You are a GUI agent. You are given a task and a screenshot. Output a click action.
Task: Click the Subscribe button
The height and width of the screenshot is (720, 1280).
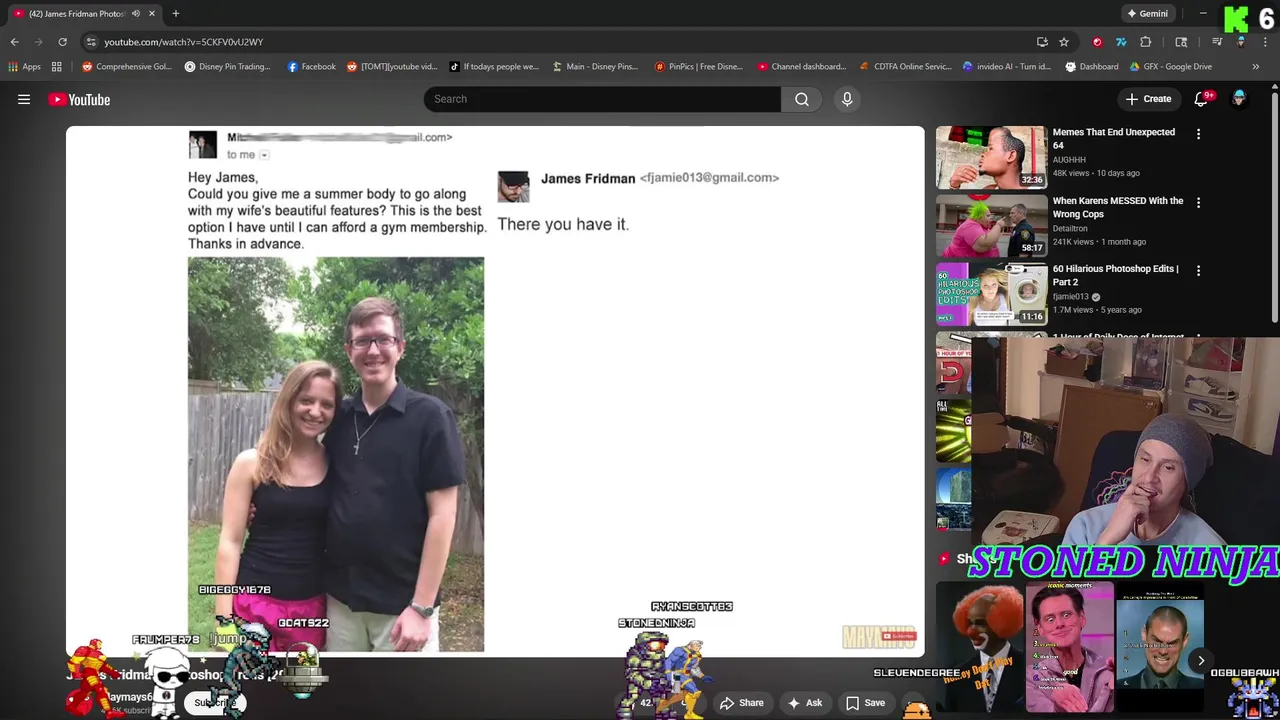click(214, 703)
